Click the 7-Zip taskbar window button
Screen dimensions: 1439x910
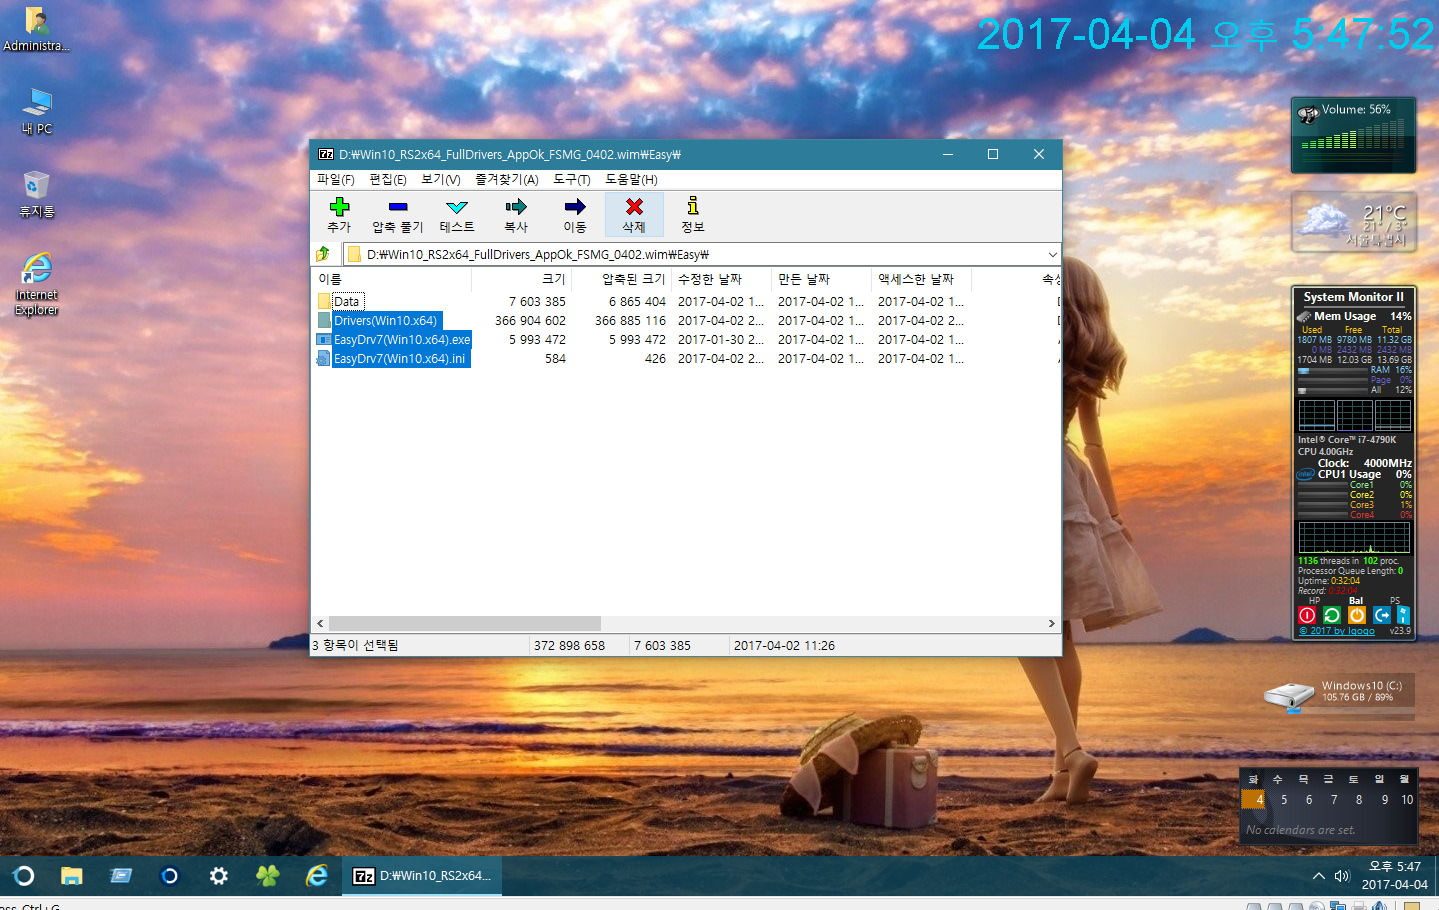click(422, 876)
